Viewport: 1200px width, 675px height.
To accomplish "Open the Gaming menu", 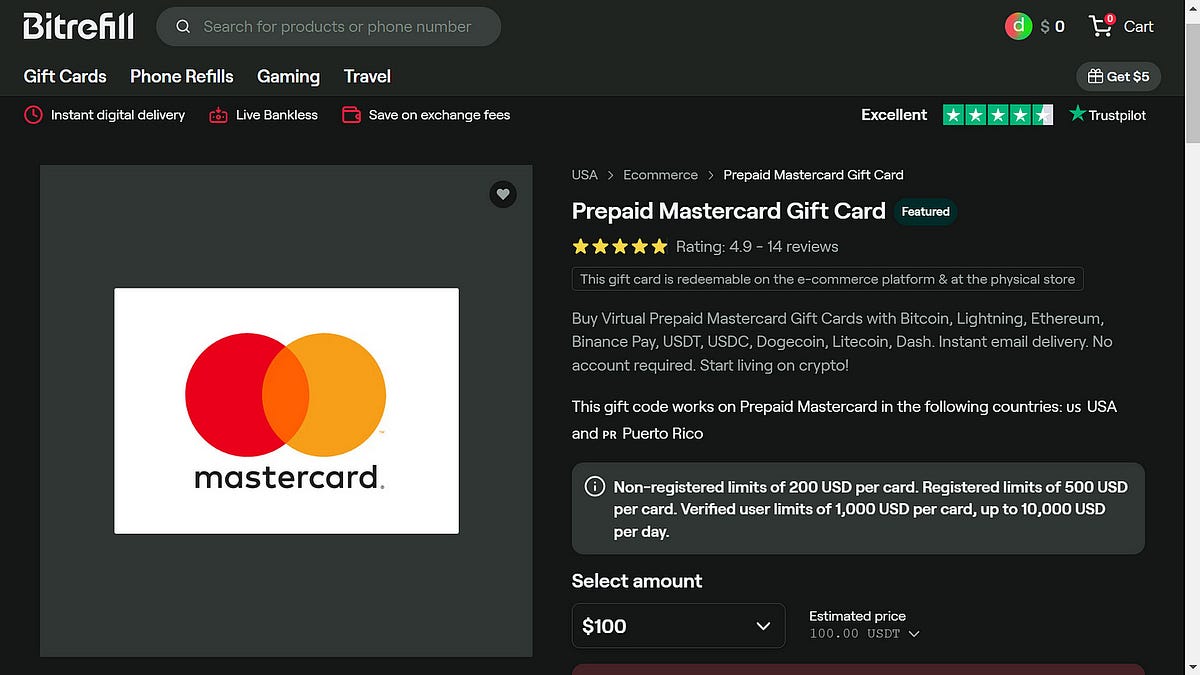I will pos(288,76).
